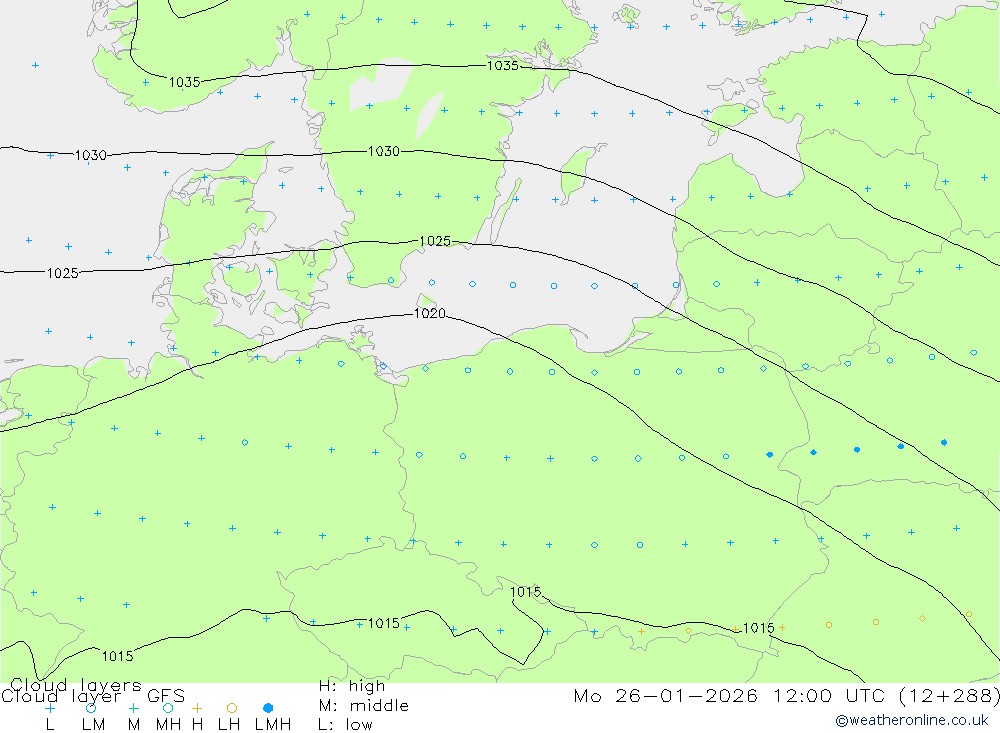Click the 1030 isobar label over Sweden
The image size is (1000, 733).
tap(384, 151)
